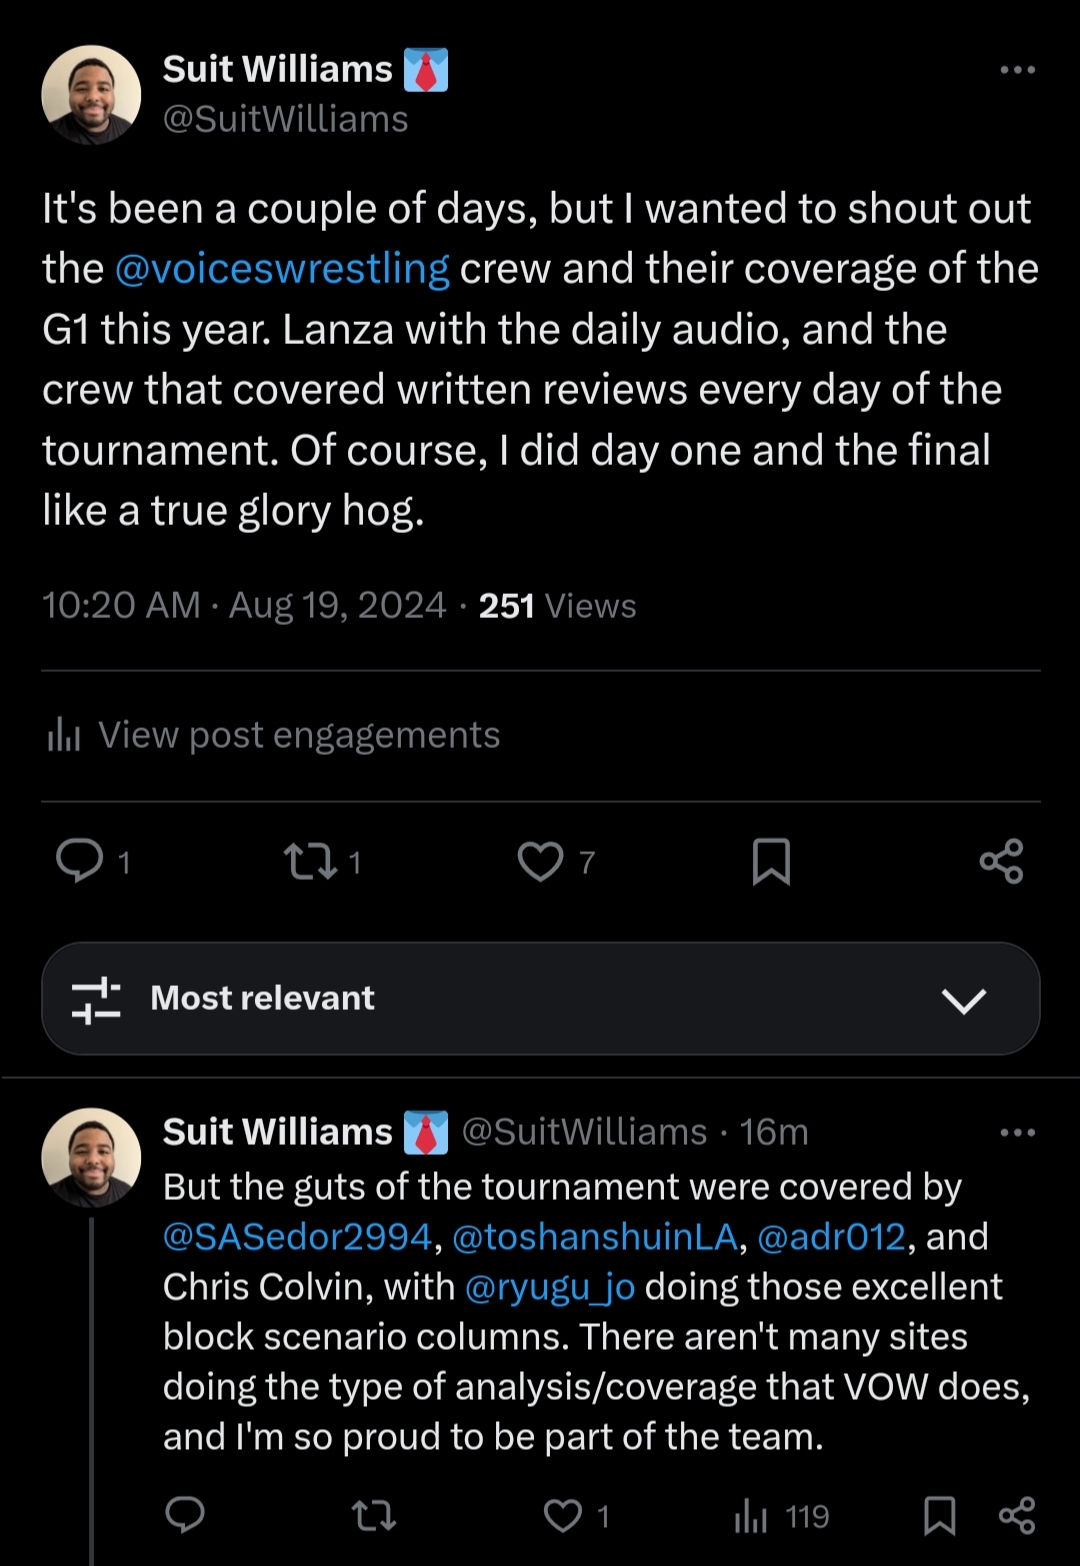Image resolution: width=1080 pixels, height=1566 pixels.
Task: Click reply icon on the thread reply
Action: point(185,1516)
